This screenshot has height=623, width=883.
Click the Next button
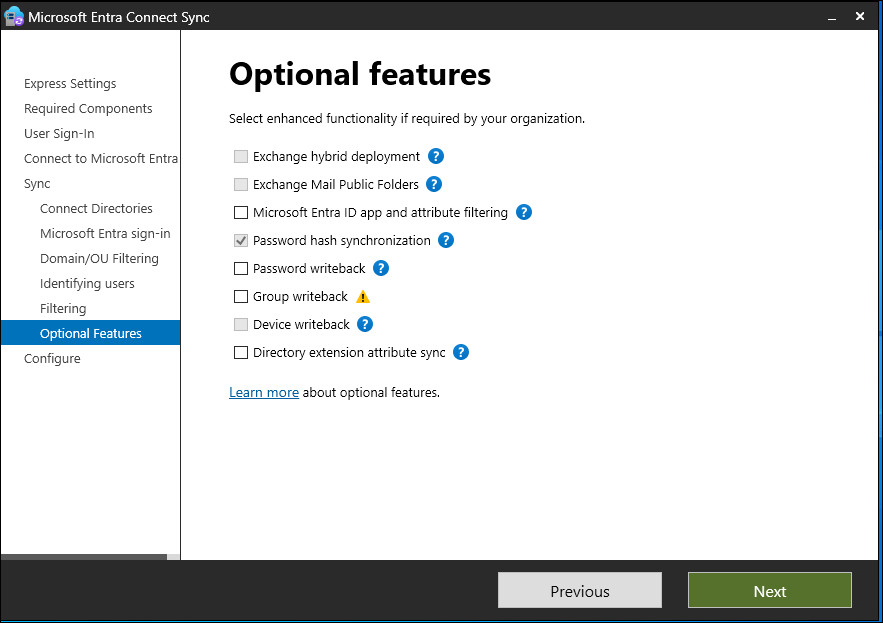(769, 591)
